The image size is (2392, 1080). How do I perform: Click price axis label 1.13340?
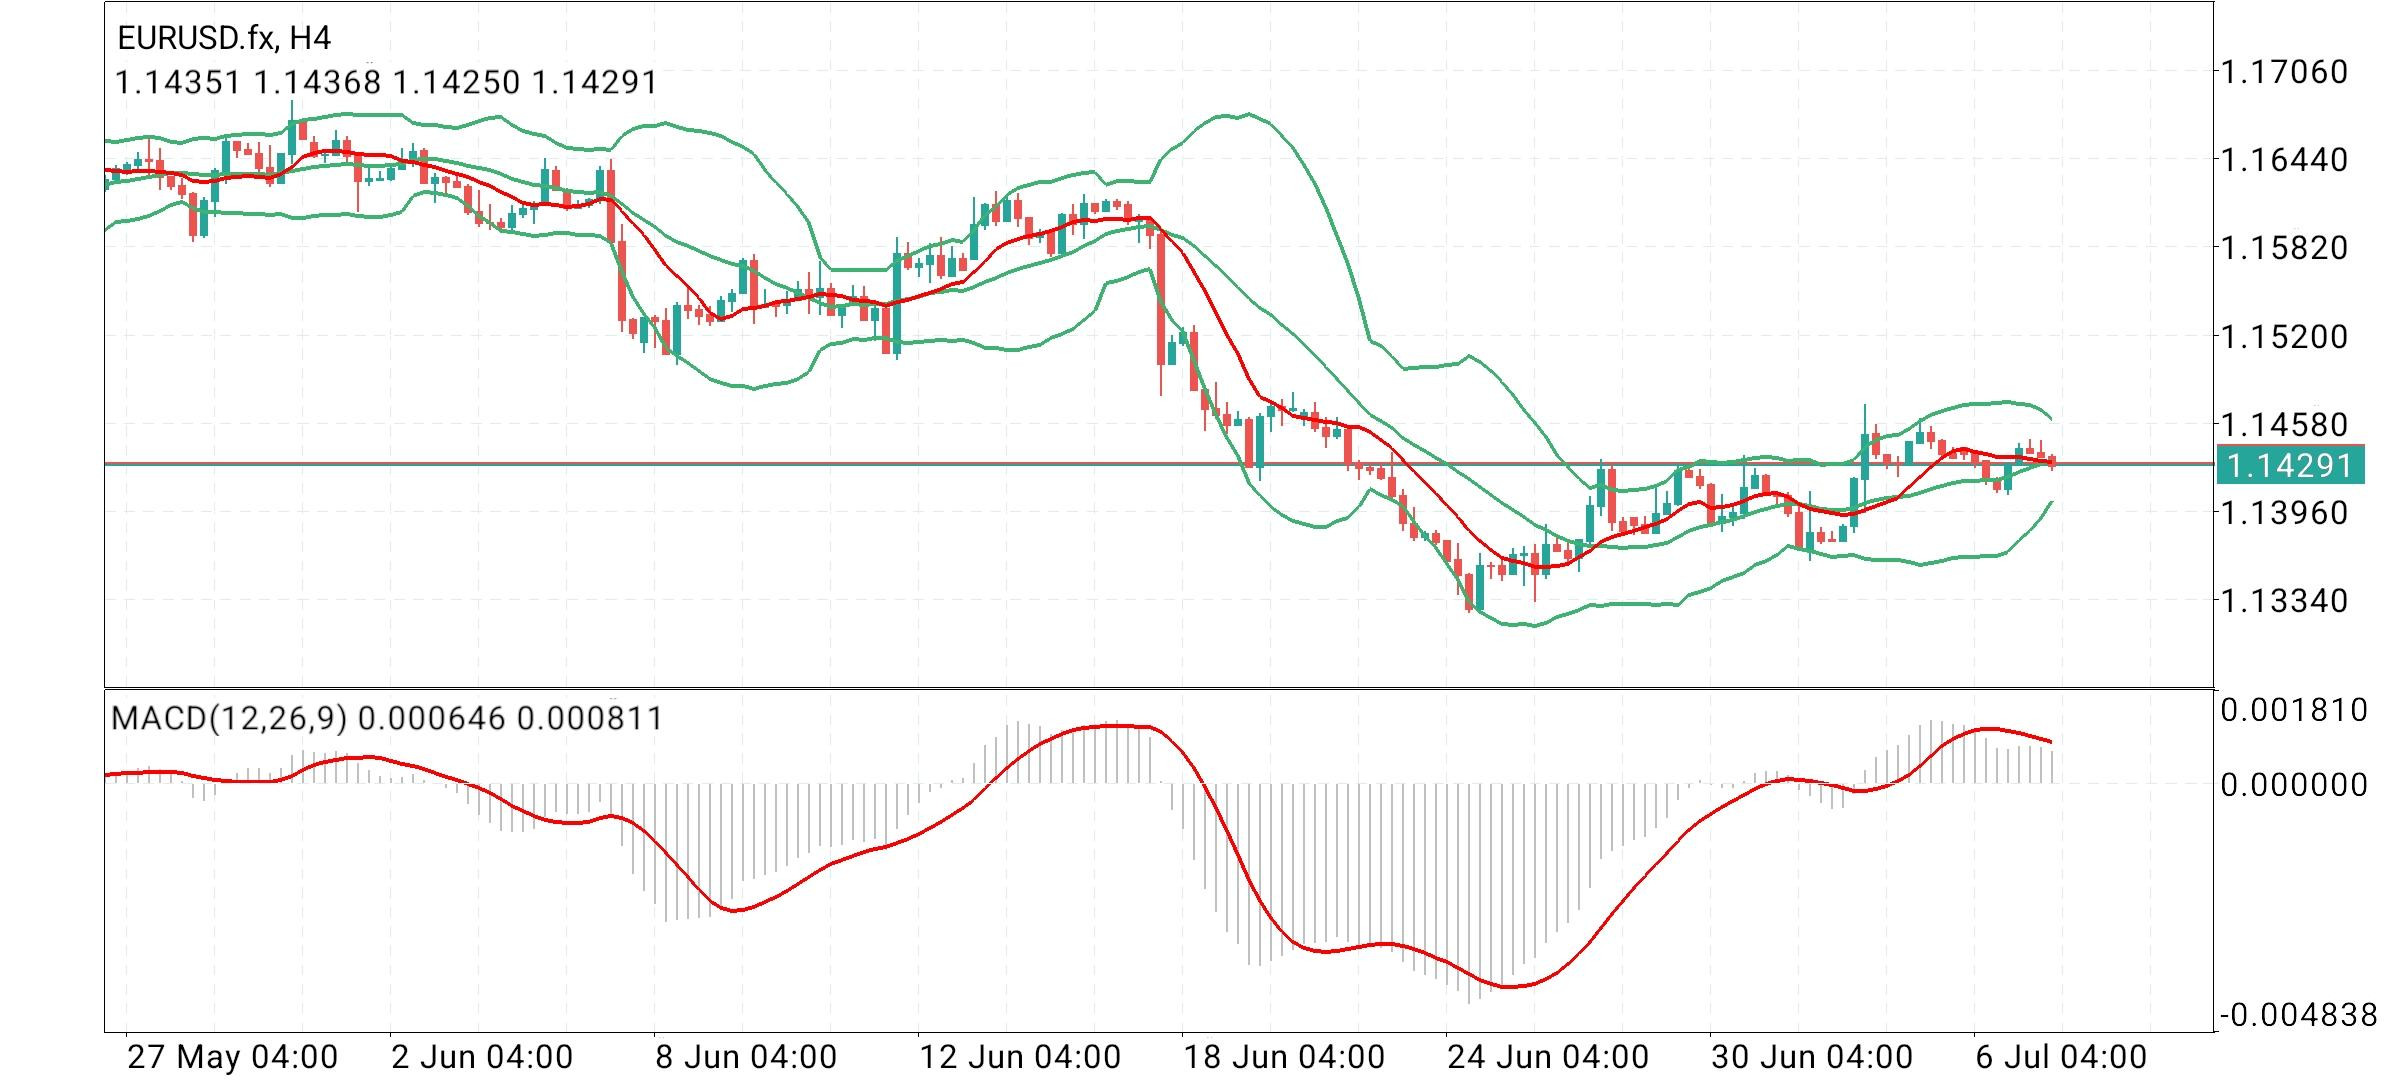[2284, 601]
